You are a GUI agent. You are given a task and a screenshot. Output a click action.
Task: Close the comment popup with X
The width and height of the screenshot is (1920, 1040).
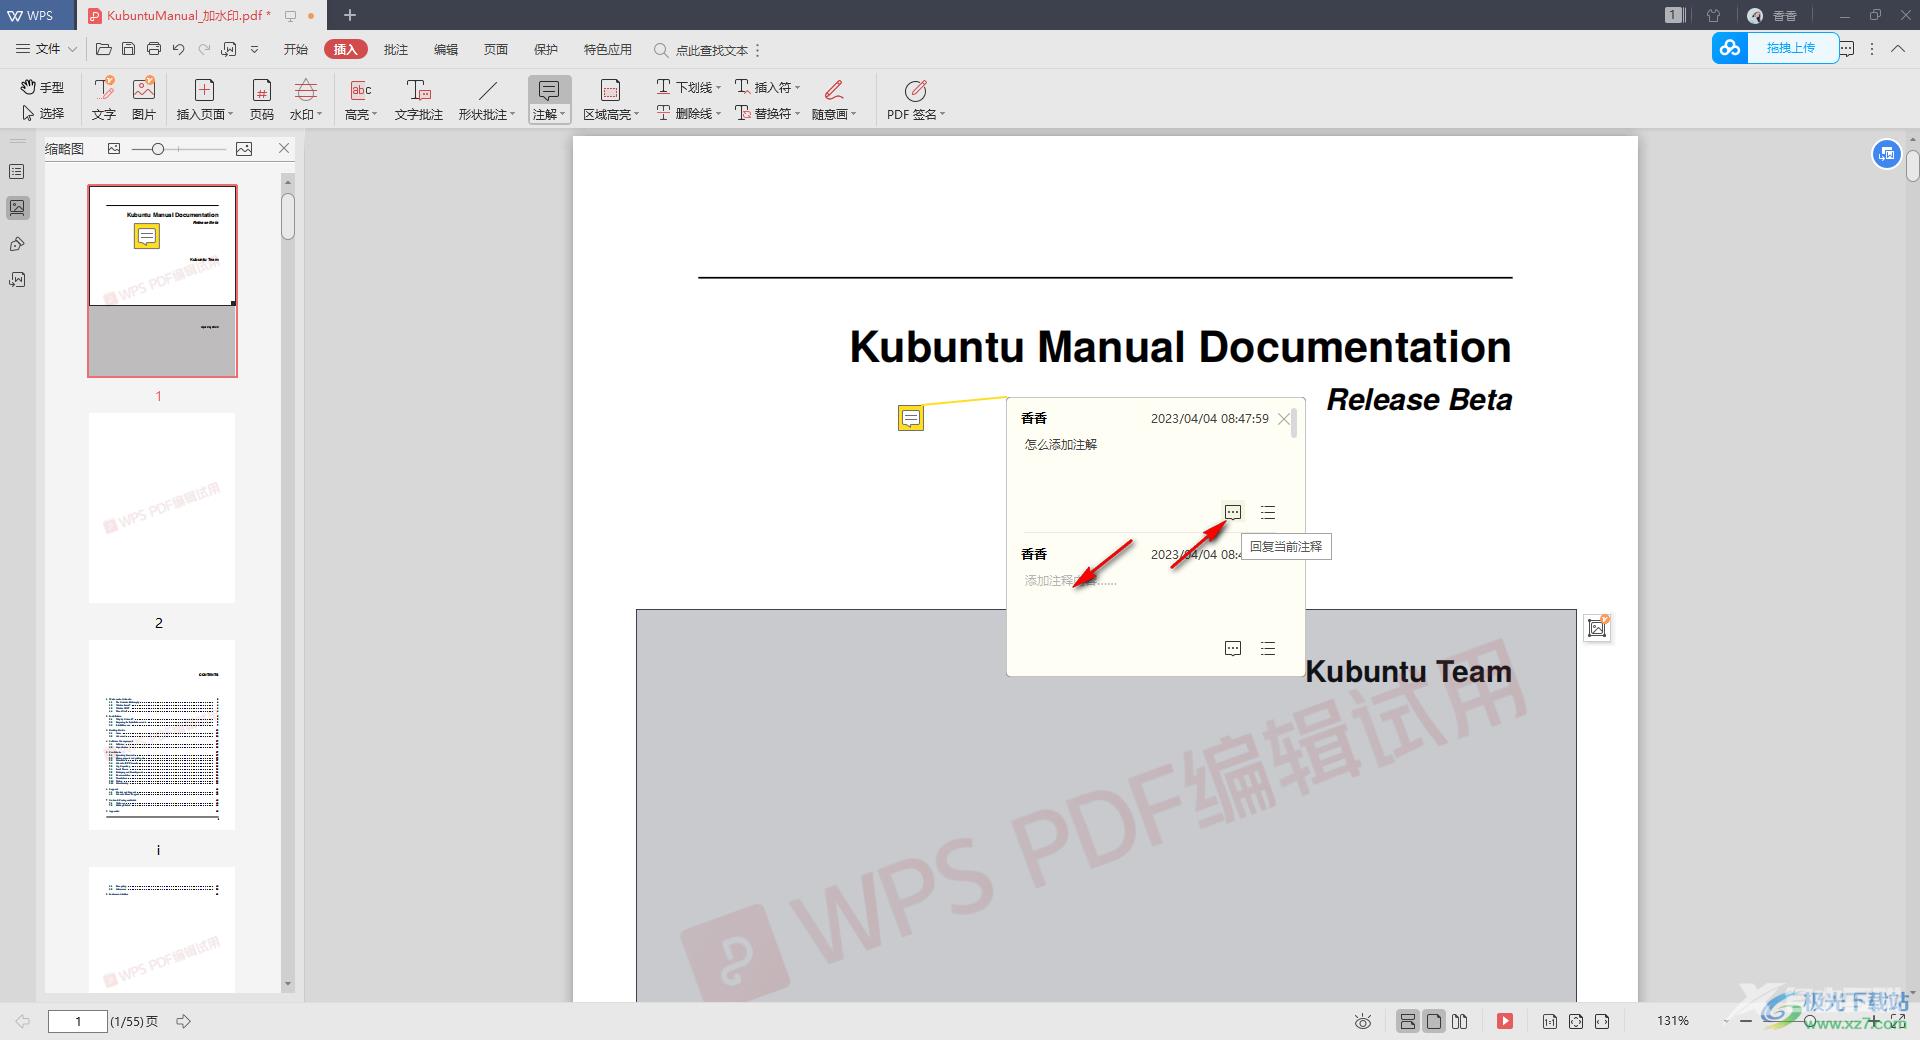click(1284, 419)
